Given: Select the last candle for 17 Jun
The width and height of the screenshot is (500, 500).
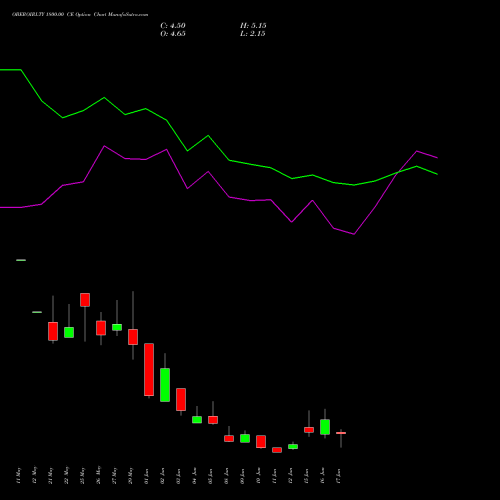Looking at the screenshot, I should 341,433.
